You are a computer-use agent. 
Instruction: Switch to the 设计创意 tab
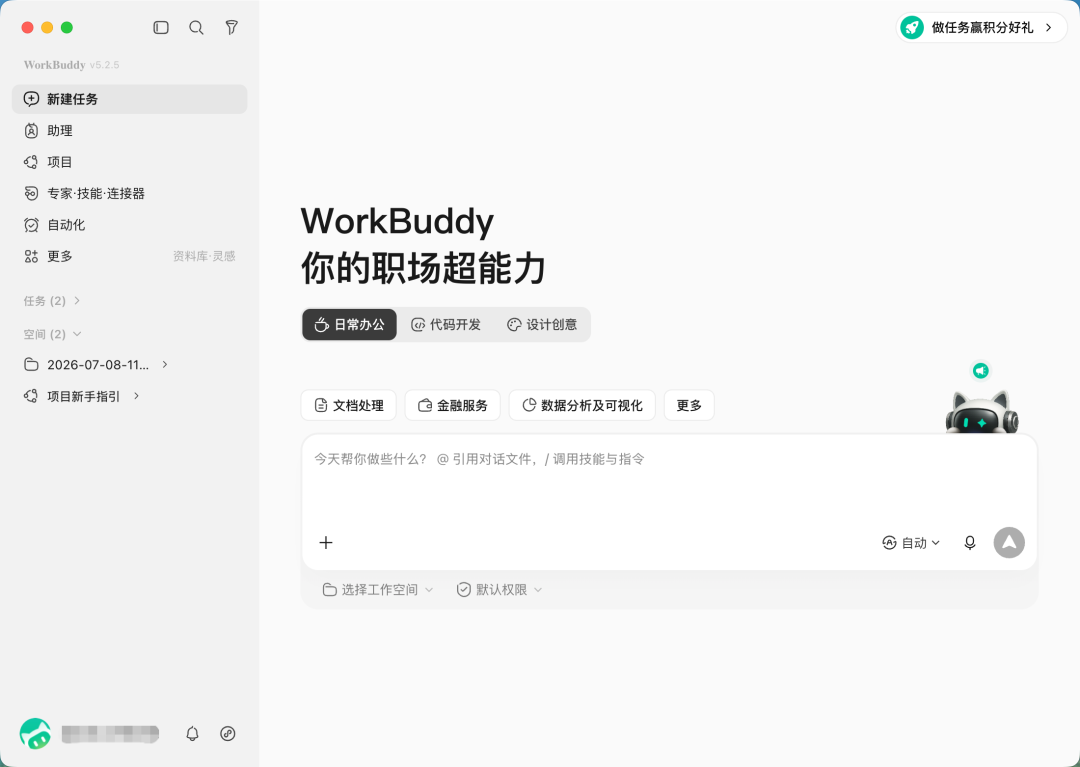[x=542, y=324]
